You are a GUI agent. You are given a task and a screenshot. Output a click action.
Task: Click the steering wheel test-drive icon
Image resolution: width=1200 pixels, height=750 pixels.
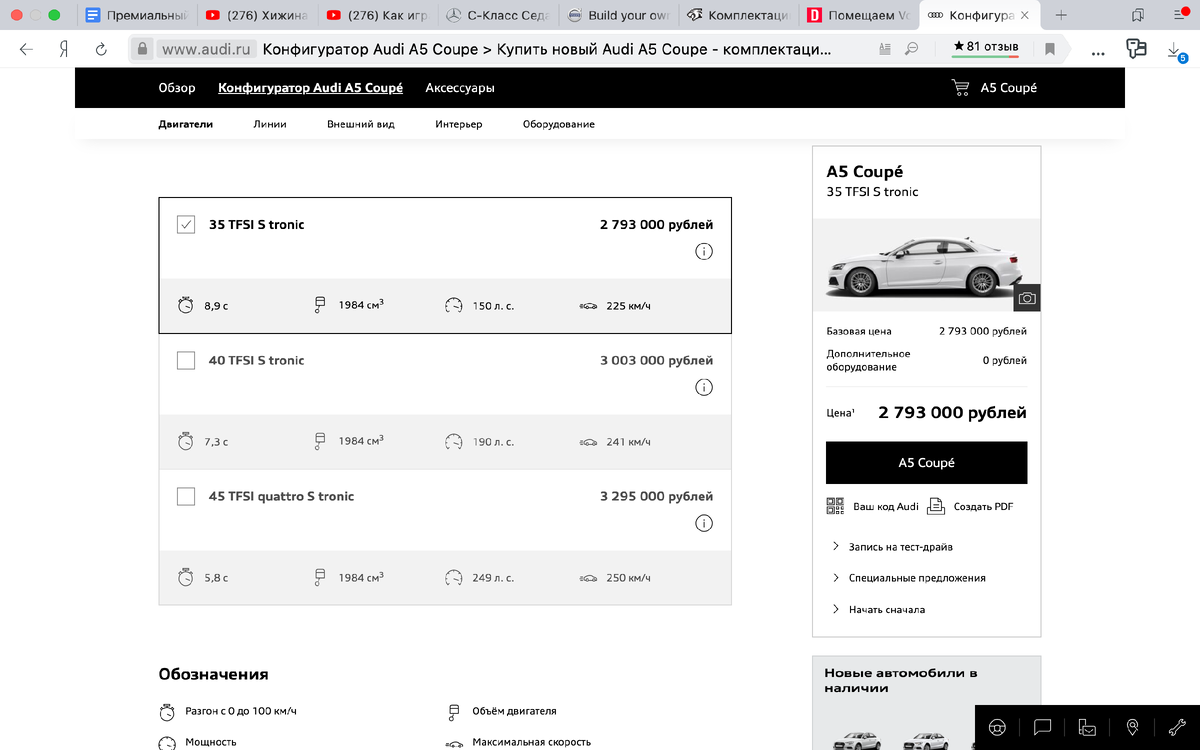(997, 727)
